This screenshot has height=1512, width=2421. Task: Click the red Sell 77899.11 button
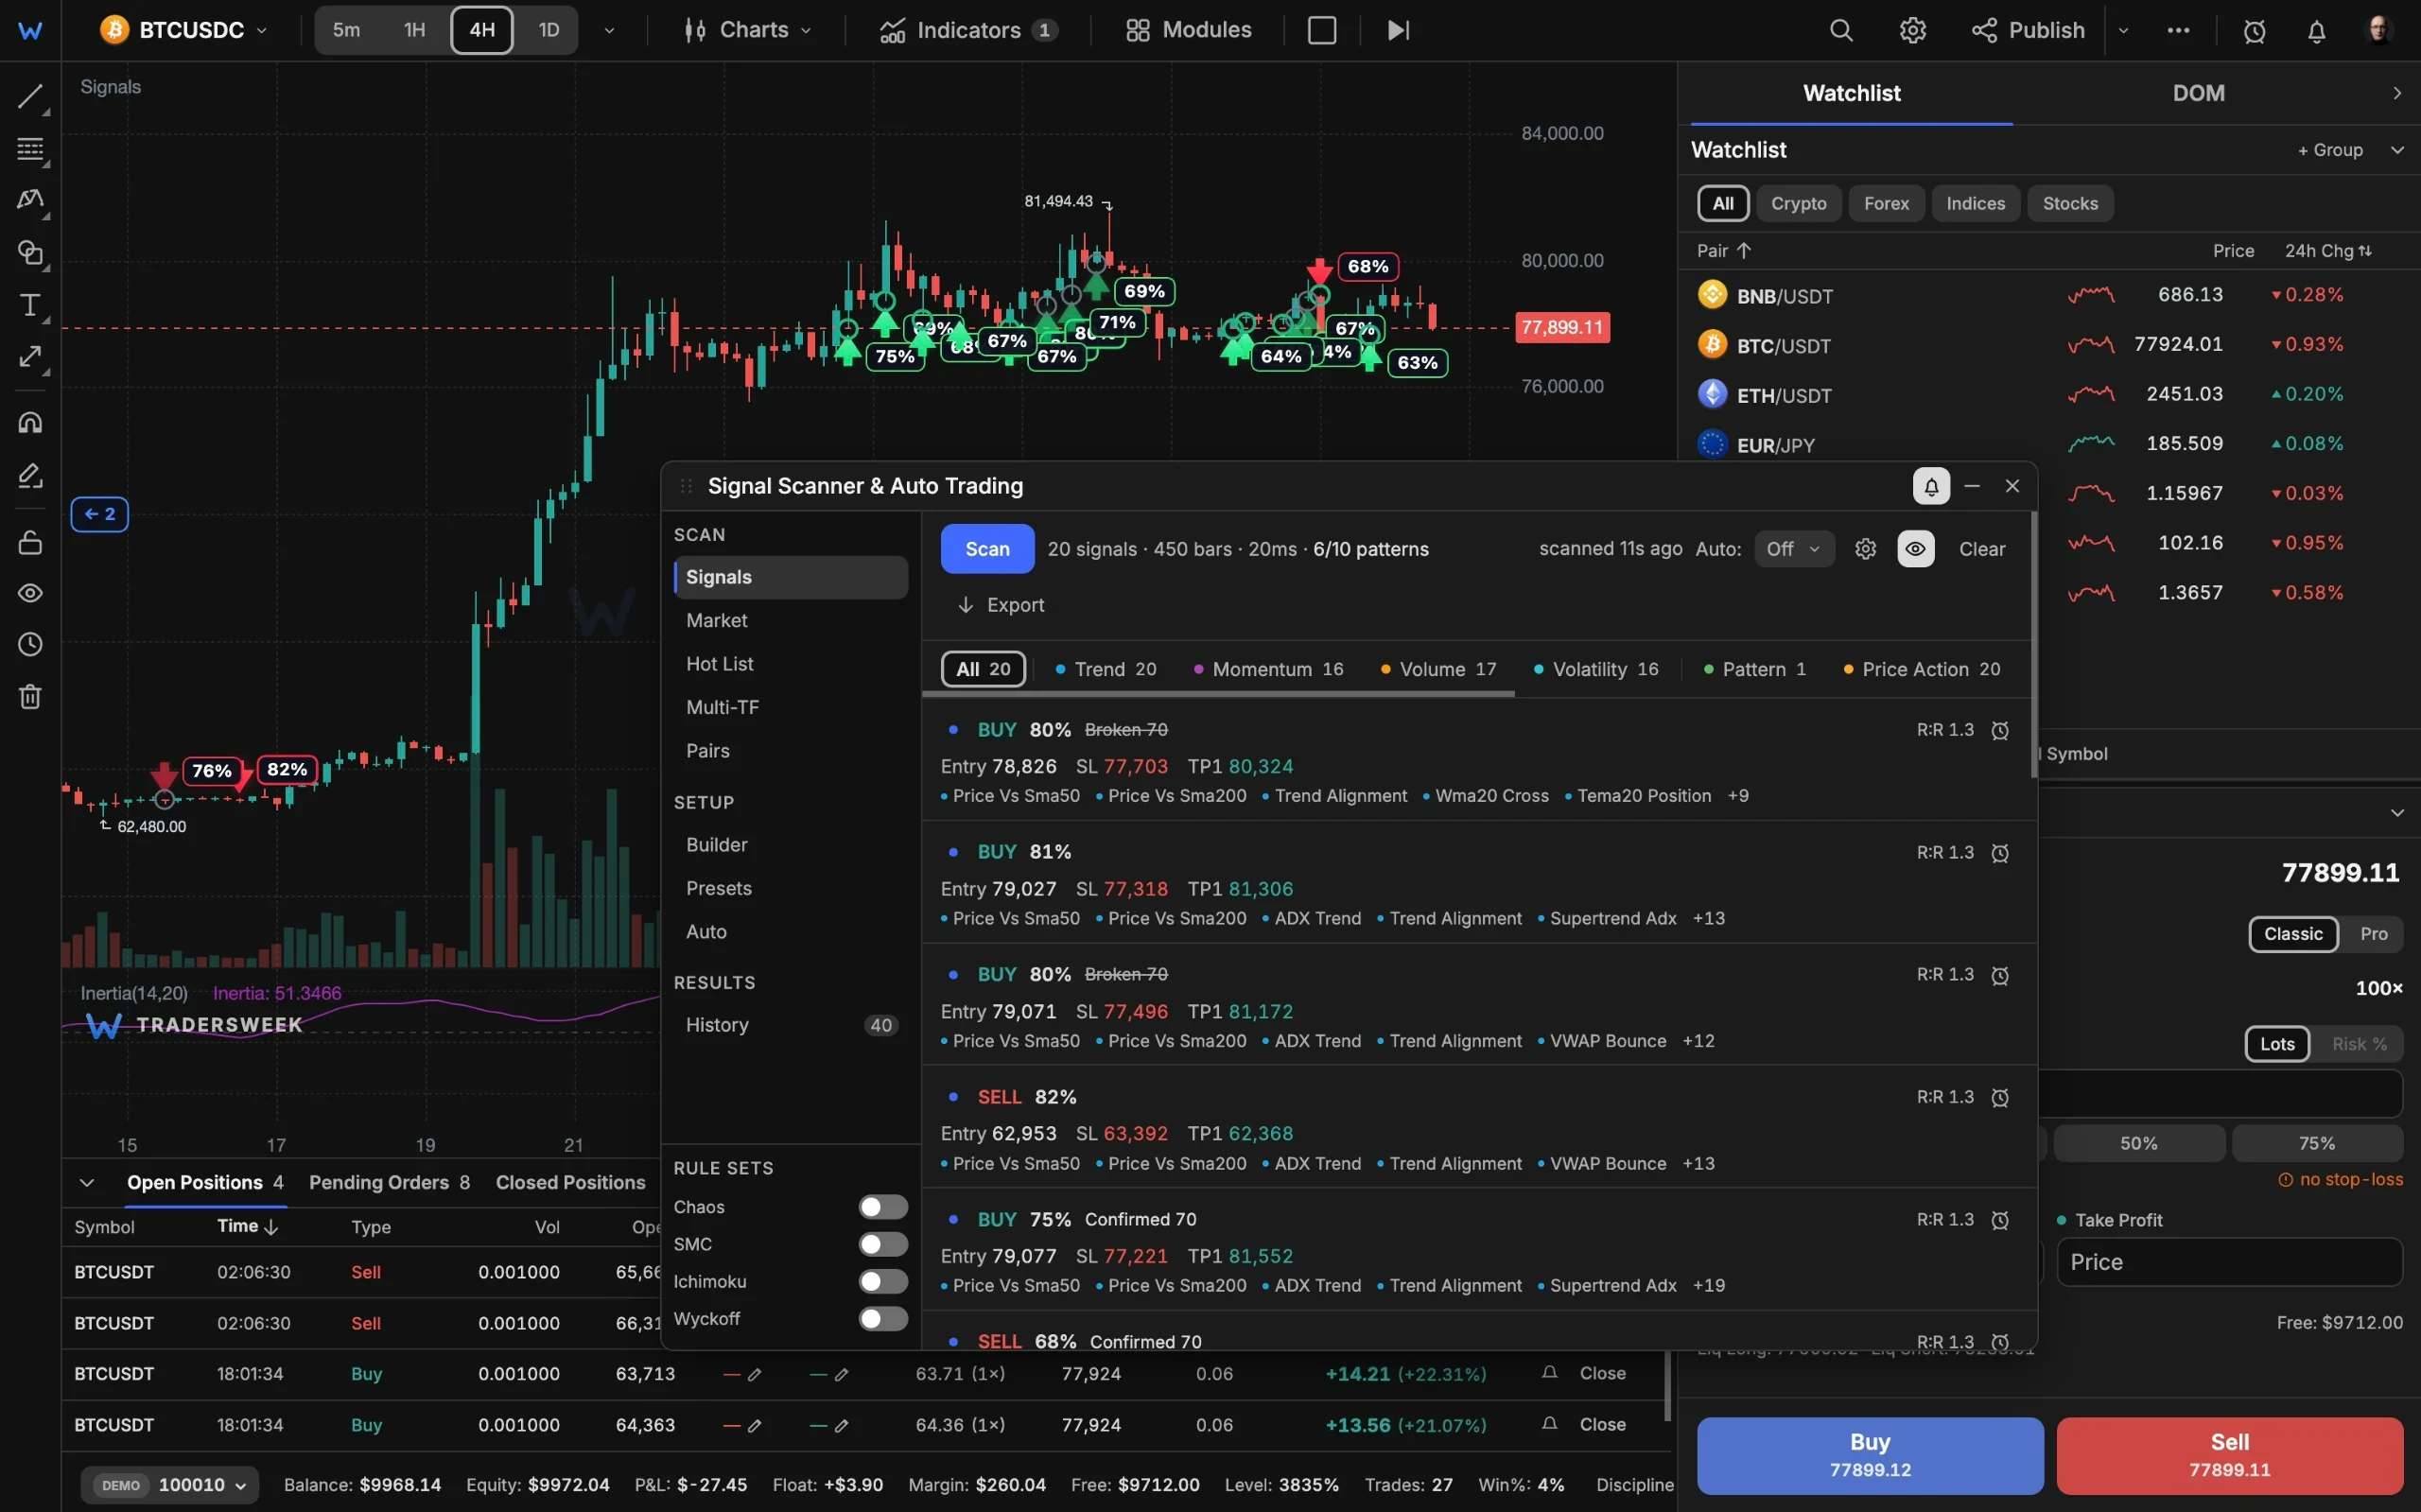pyautogui.click(x=2229, y=1455)
